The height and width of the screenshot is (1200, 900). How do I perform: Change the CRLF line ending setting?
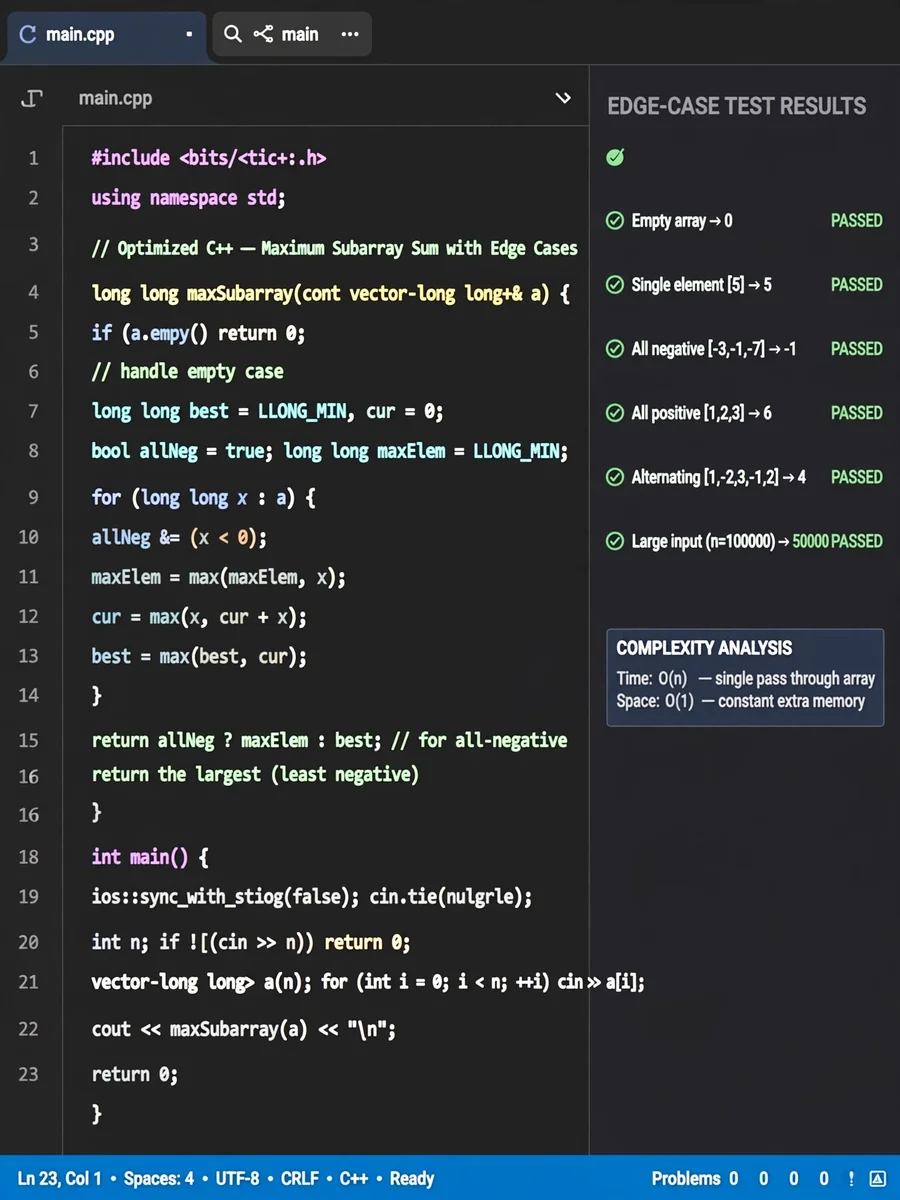pyautogui.click(x=300, y=1178)
